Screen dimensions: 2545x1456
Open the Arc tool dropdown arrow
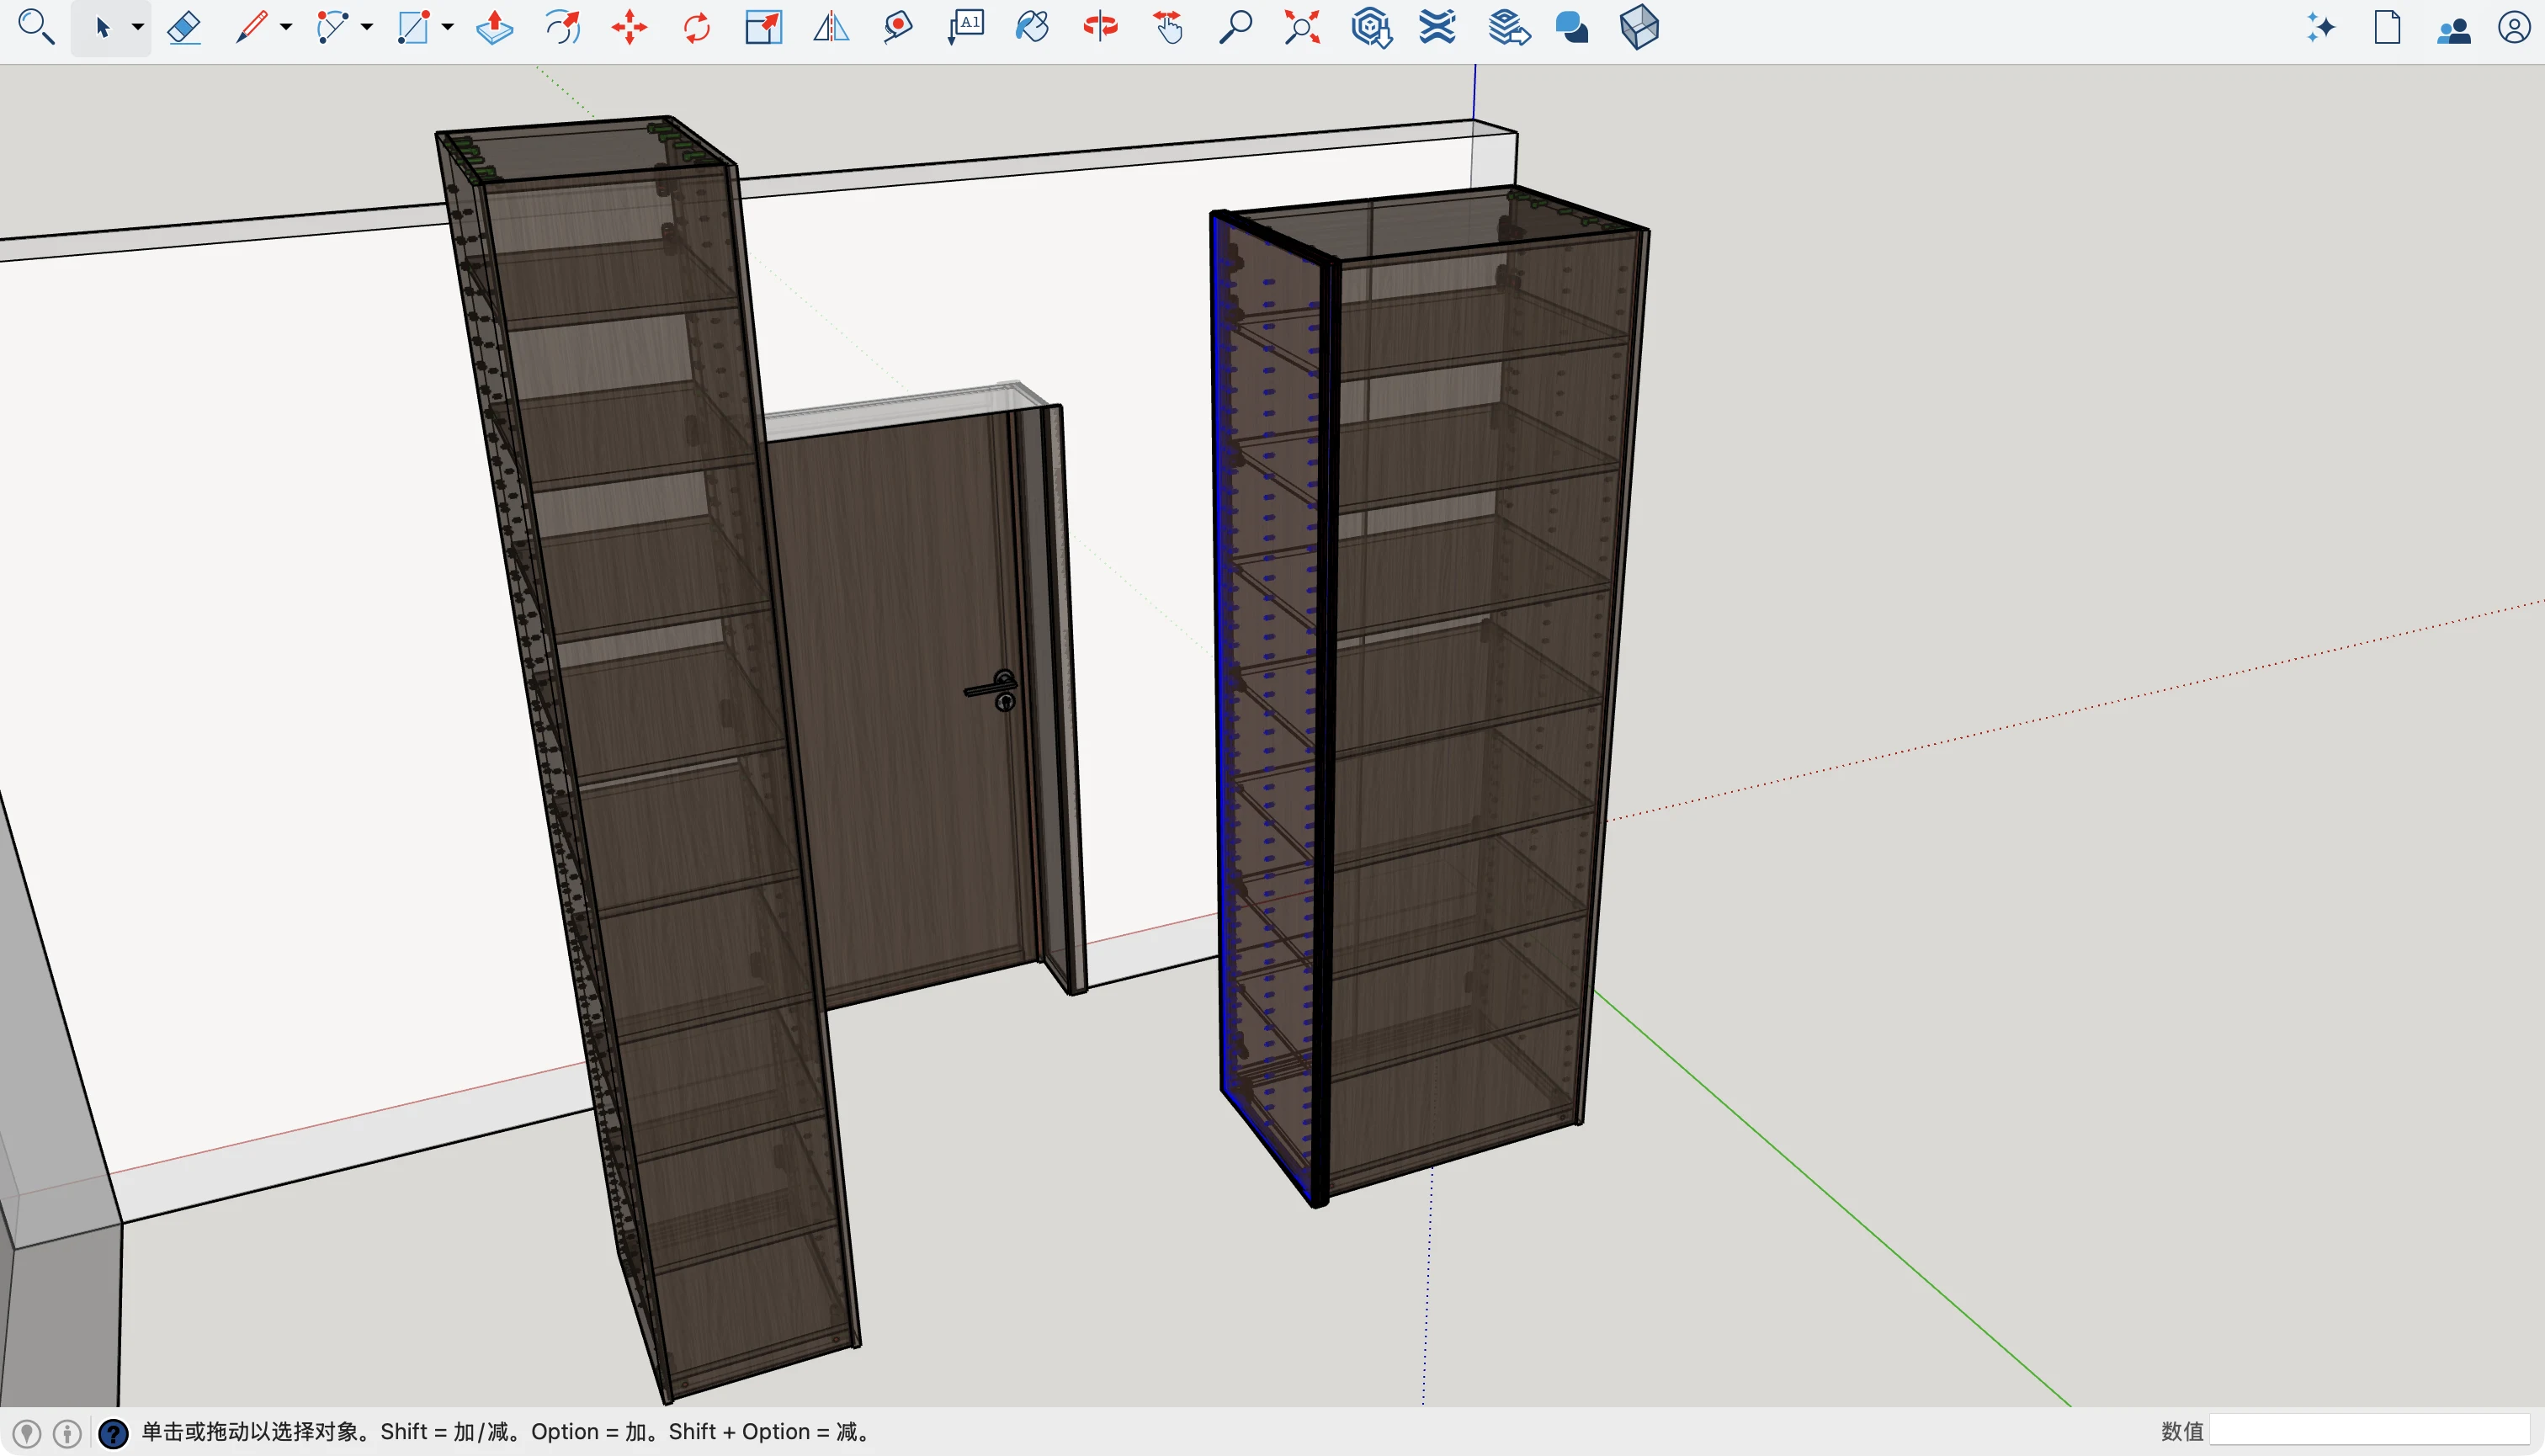(367, 28)
